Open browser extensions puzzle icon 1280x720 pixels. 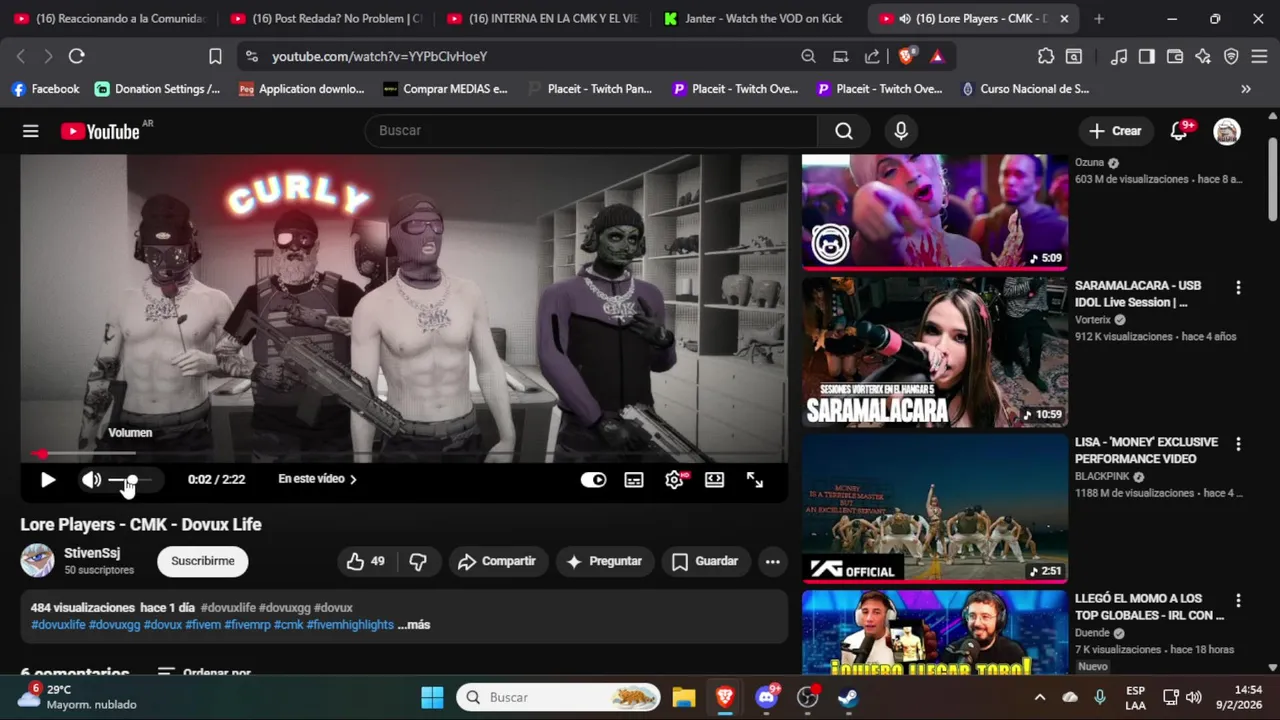[x=1046, y=57]
